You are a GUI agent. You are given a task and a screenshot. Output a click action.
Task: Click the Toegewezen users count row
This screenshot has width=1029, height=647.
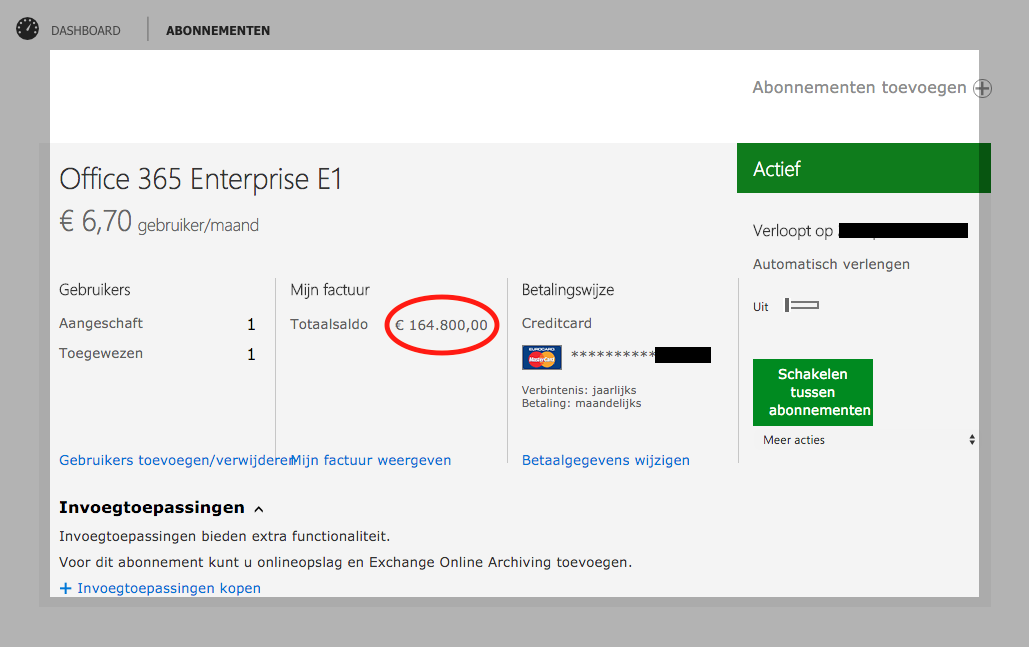click(158, 354)
